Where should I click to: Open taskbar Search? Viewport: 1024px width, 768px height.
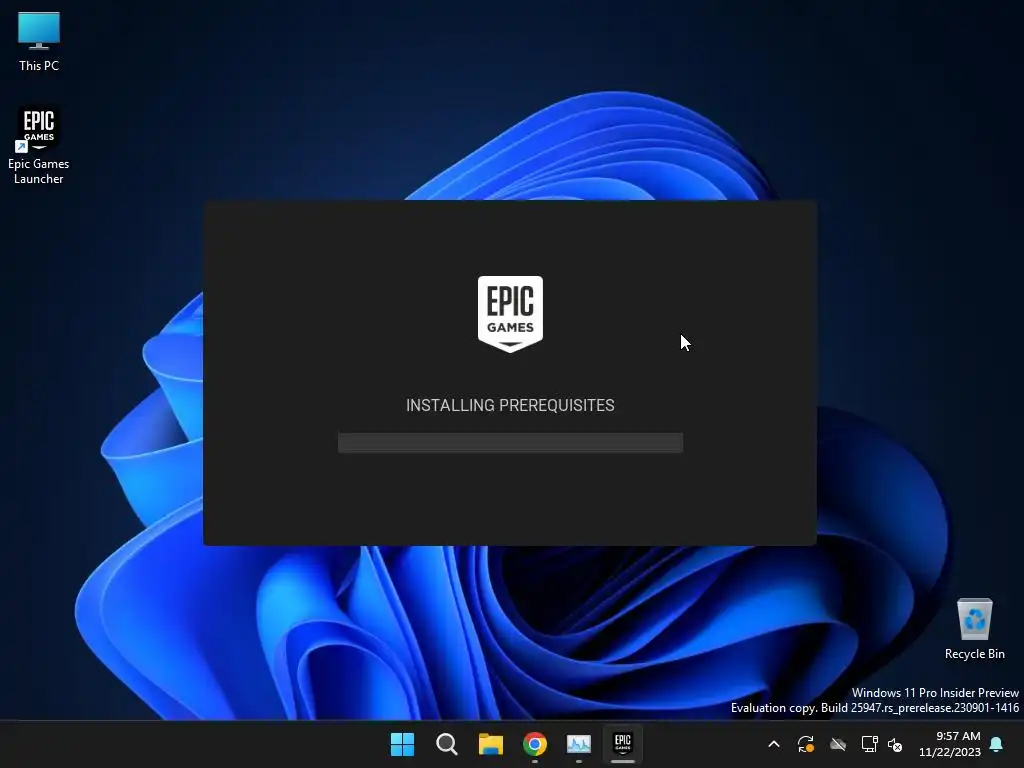tap(447, 744)
